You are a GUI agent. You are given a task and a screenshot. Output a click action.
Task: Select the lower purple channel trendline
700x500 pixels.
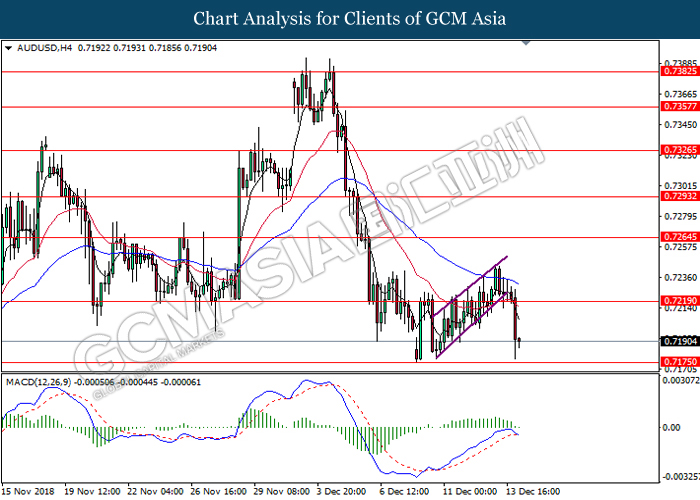click(x=471, y=325)
